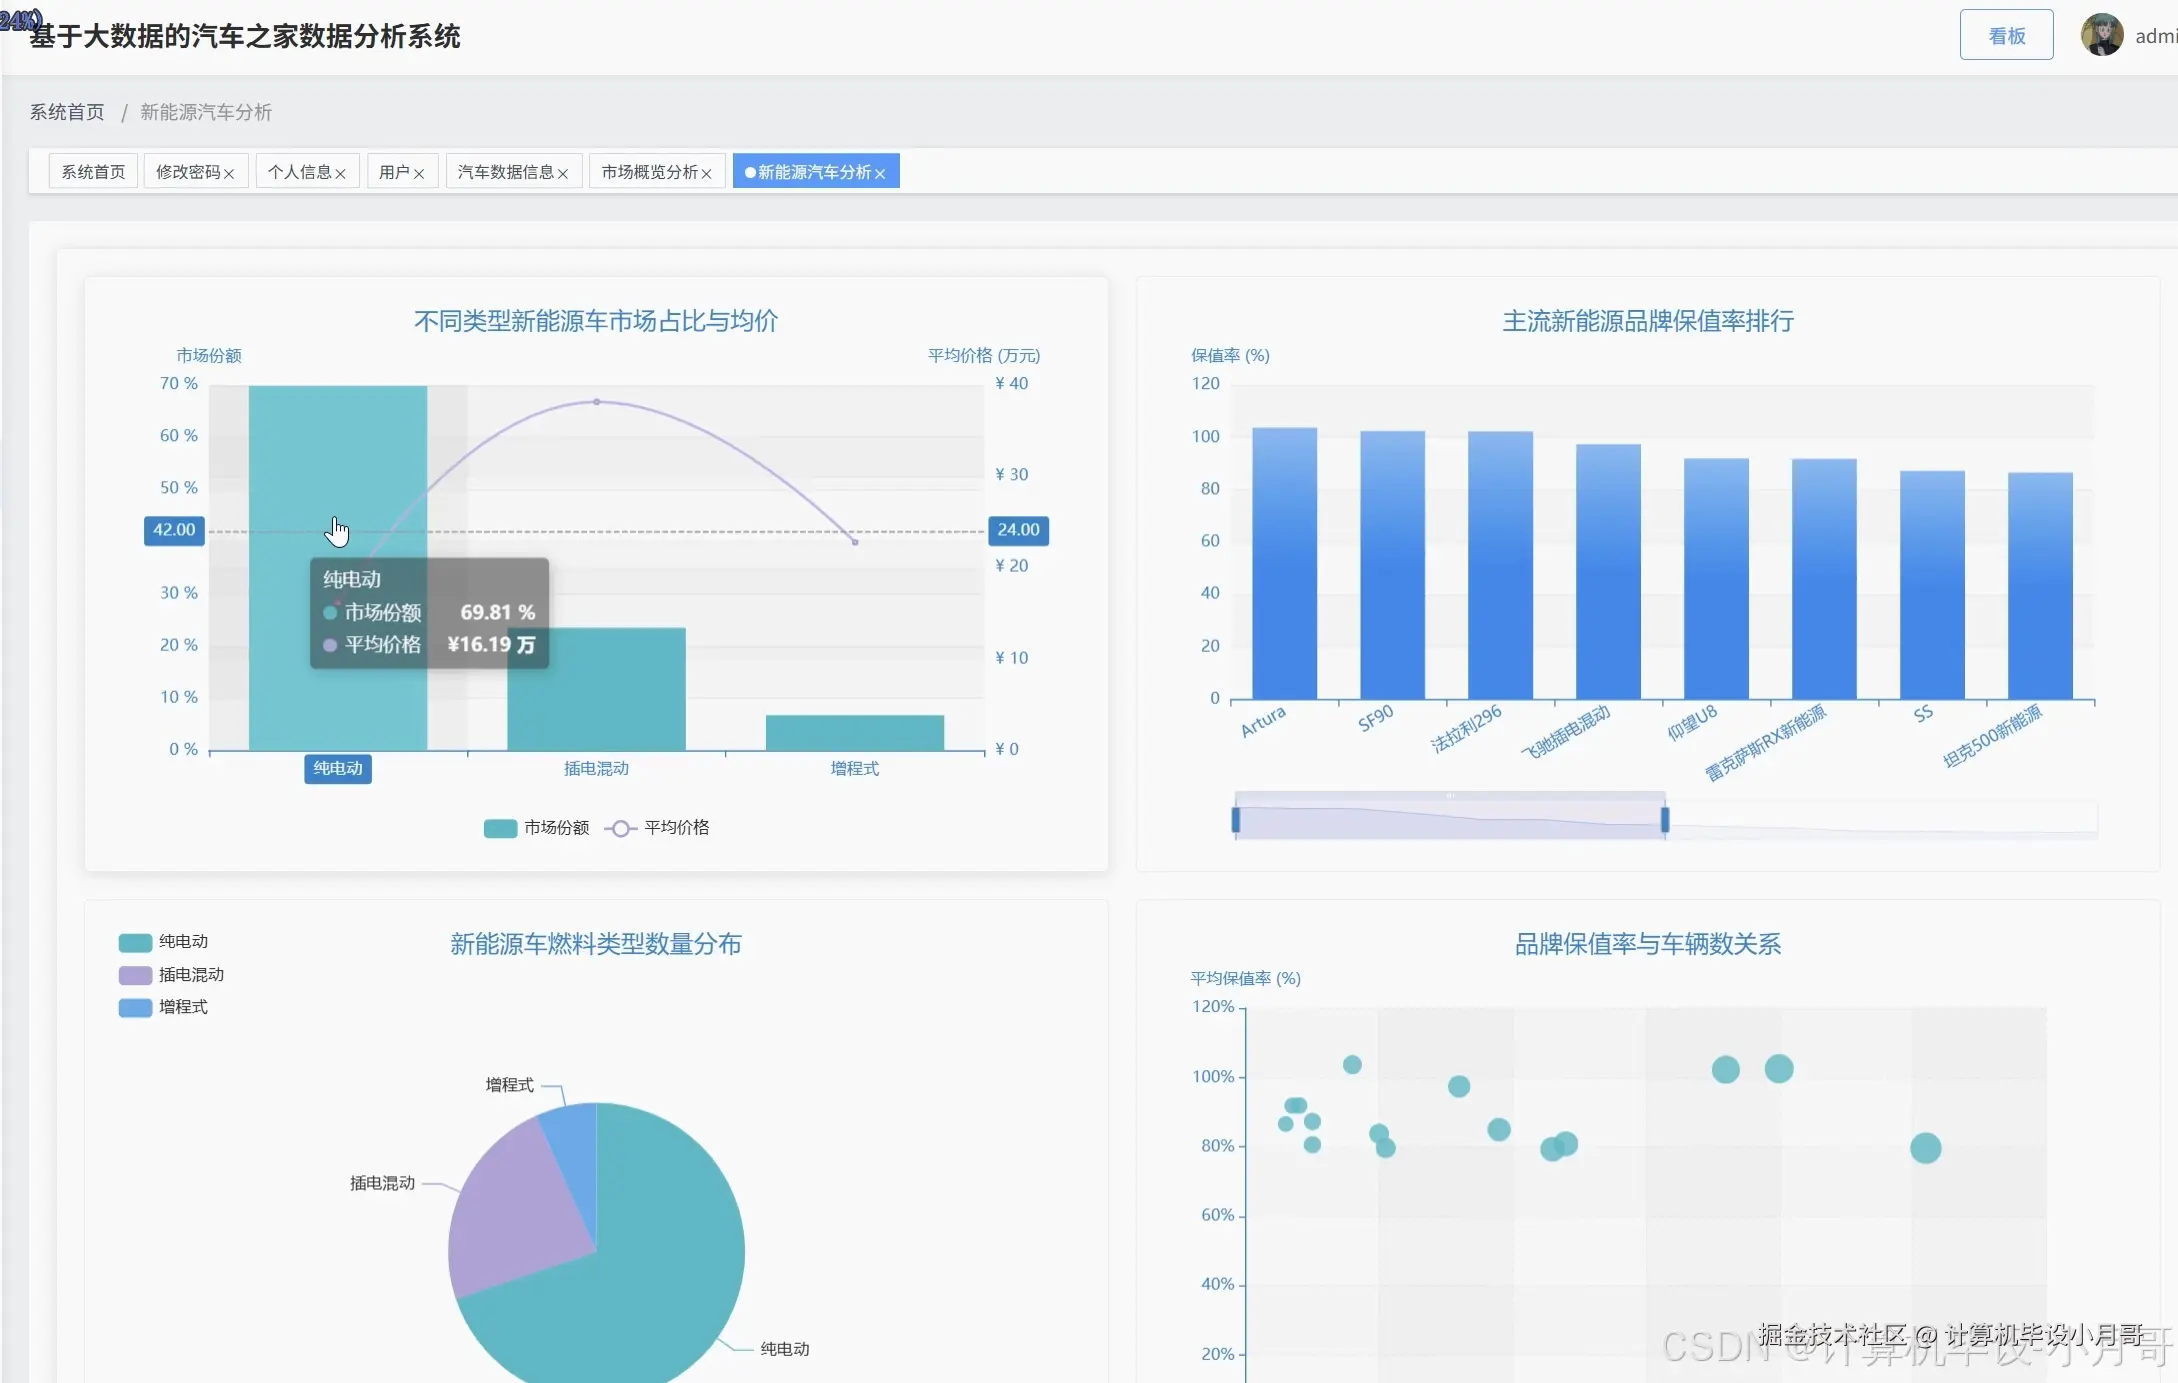The image size is (2178, 1383).
Task: Close the 修改密码 tab with its X icon
Action: tap(229, 174)
